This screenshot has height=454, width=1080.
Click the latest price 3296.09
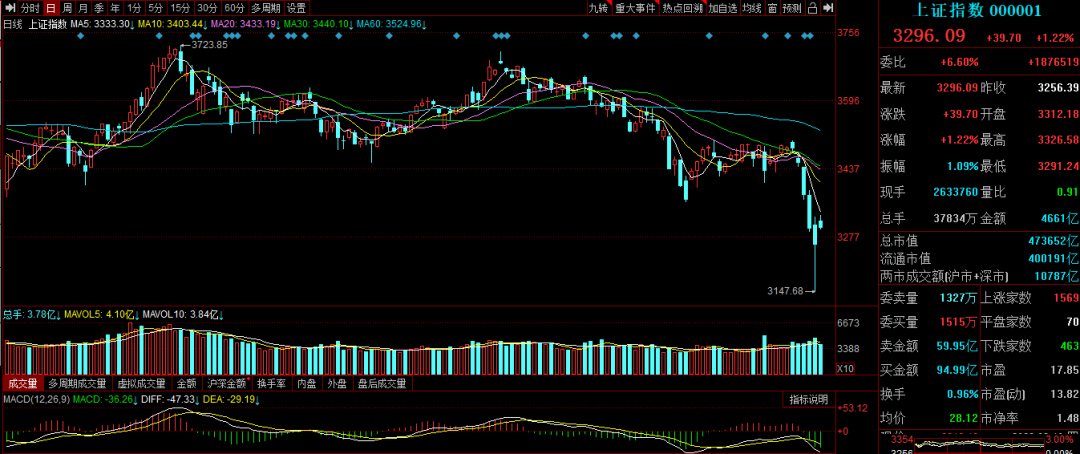(929, 36)
